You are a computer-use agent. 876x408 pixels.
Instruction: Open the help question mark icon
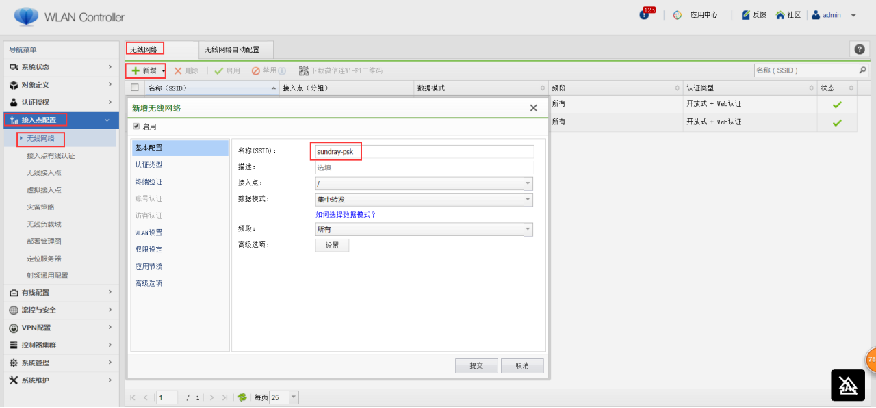point(859,49)
